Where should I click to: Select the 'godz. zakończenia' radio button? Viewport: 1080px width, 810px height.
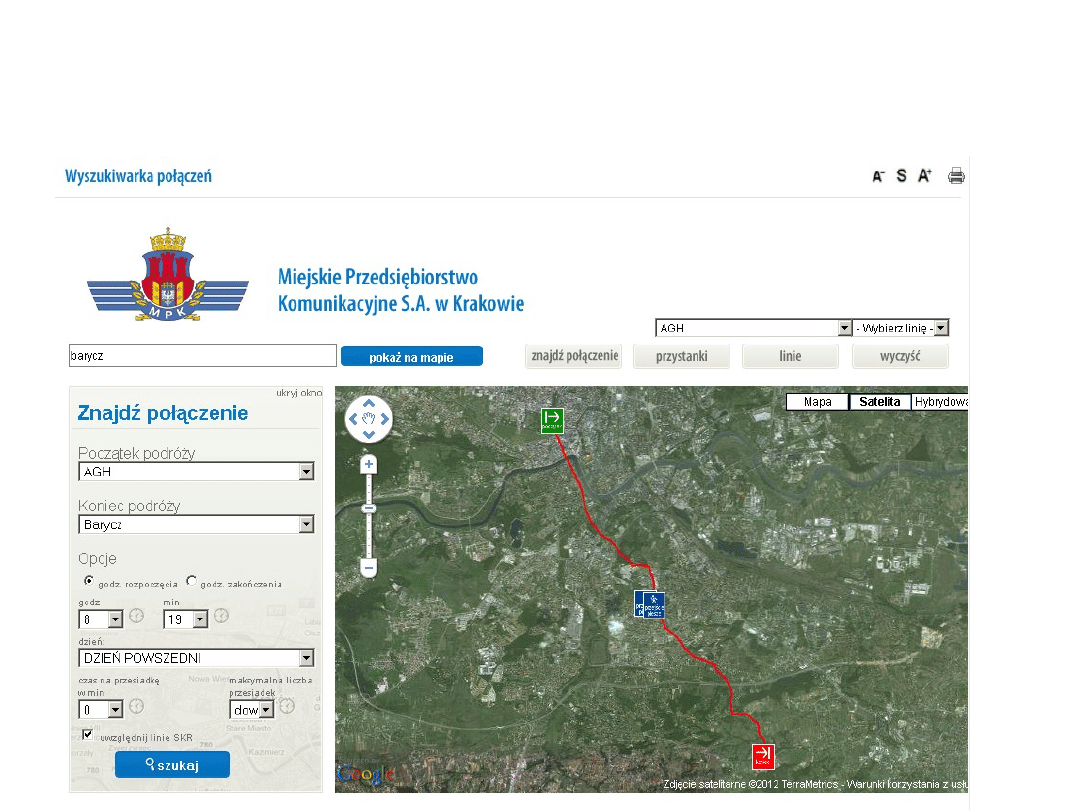tap(192, 580)
